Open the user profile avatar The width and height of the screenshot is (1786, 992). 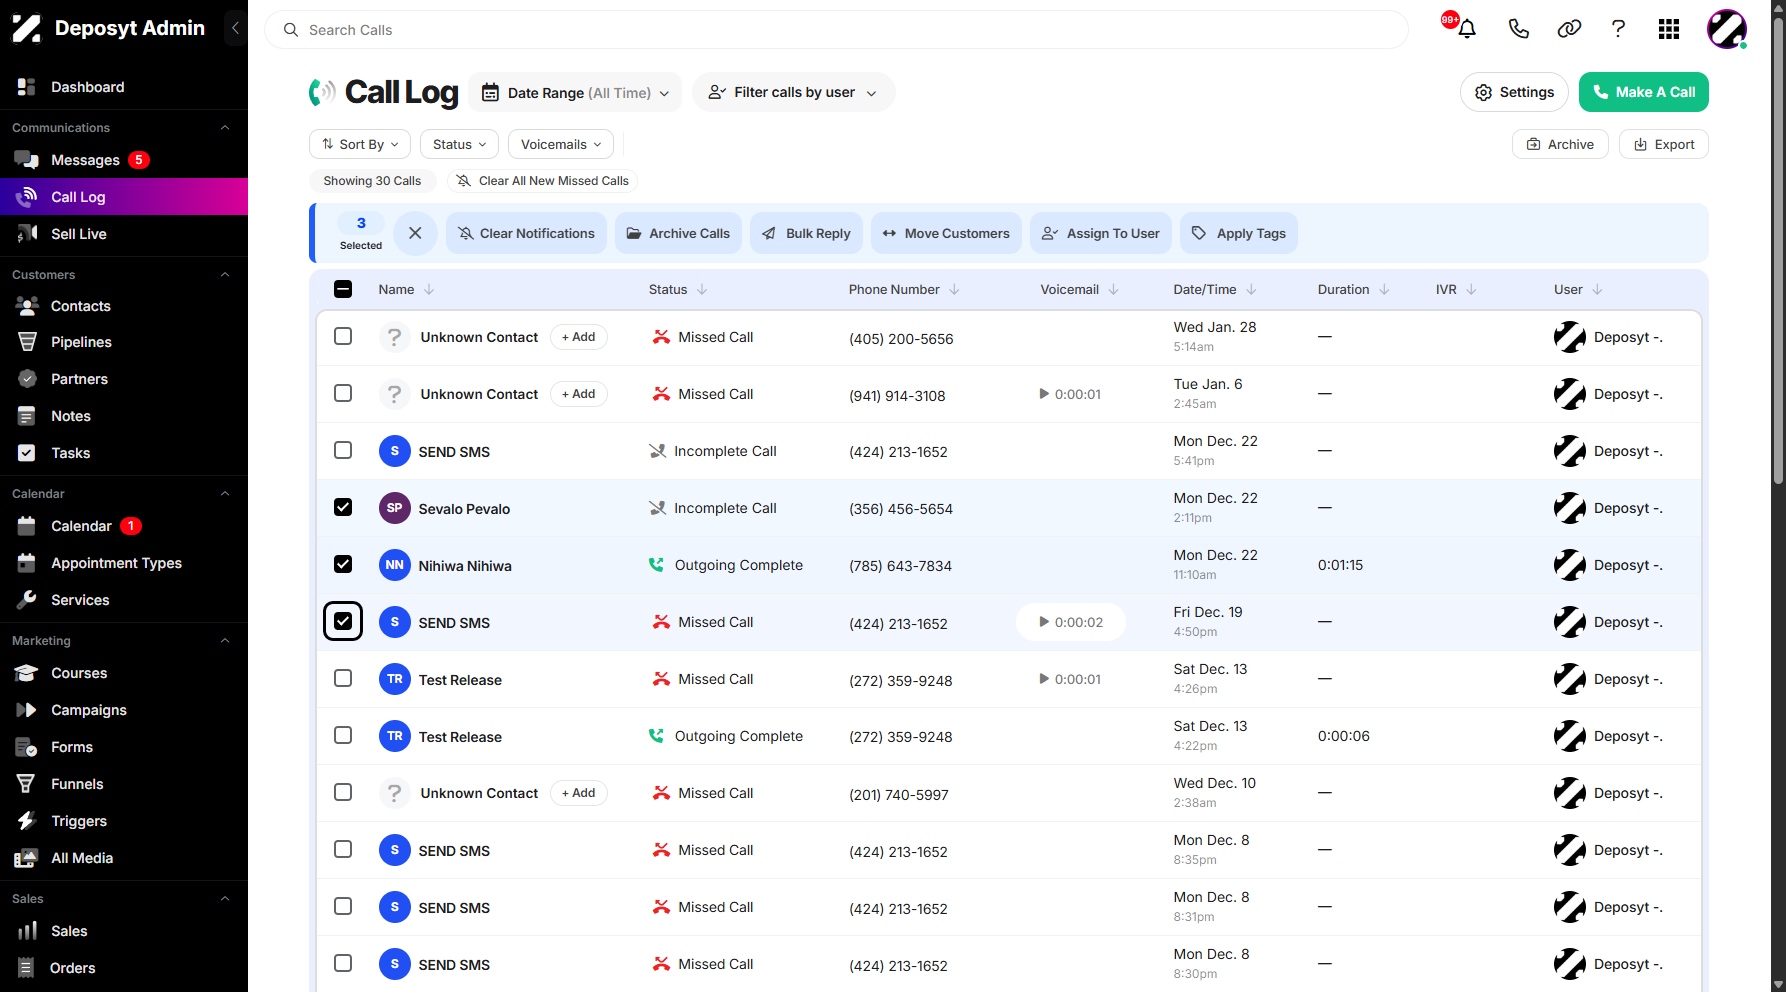point(1727,29)
